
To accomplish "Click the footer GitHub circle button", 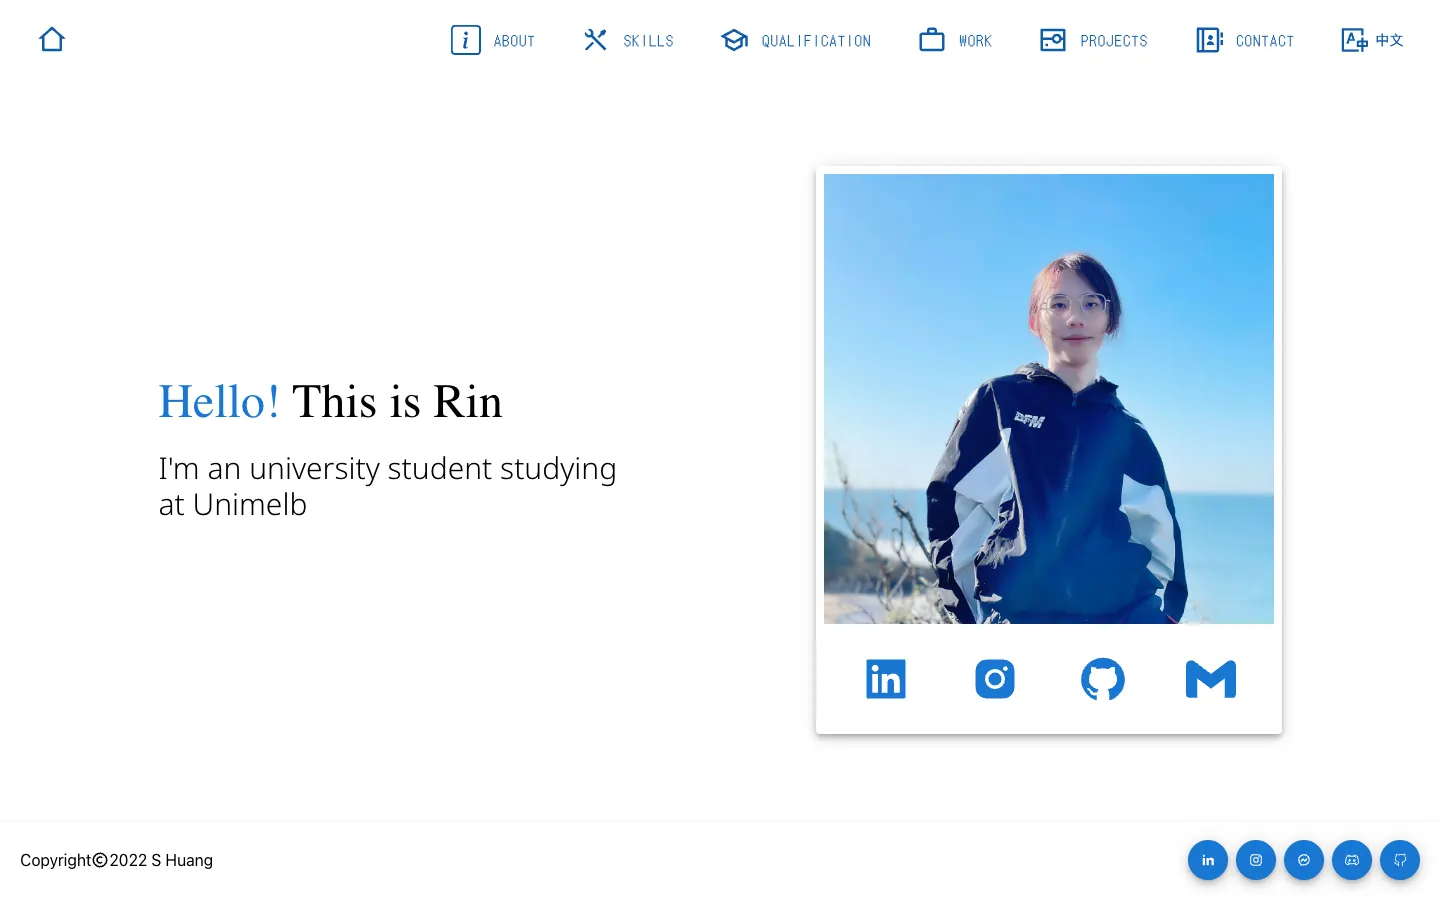I will tap(1400, 860).
